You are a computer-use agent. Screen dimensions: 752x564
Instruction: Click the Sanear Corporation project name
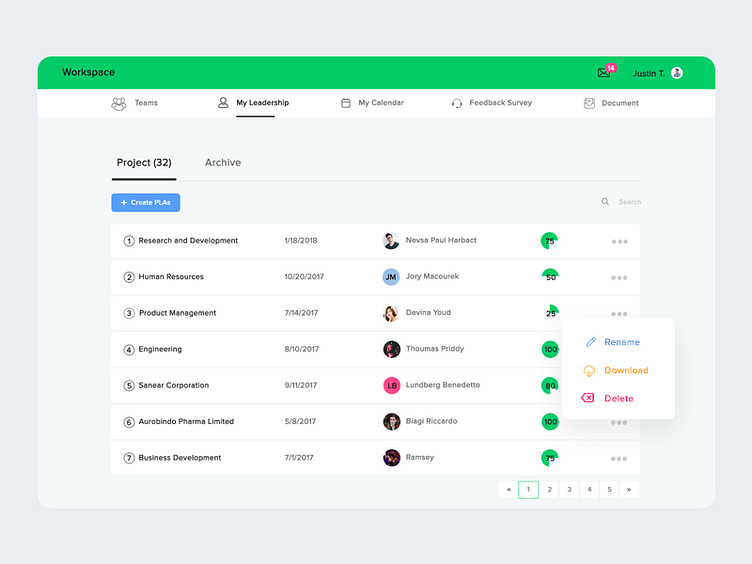pos(174,385)
